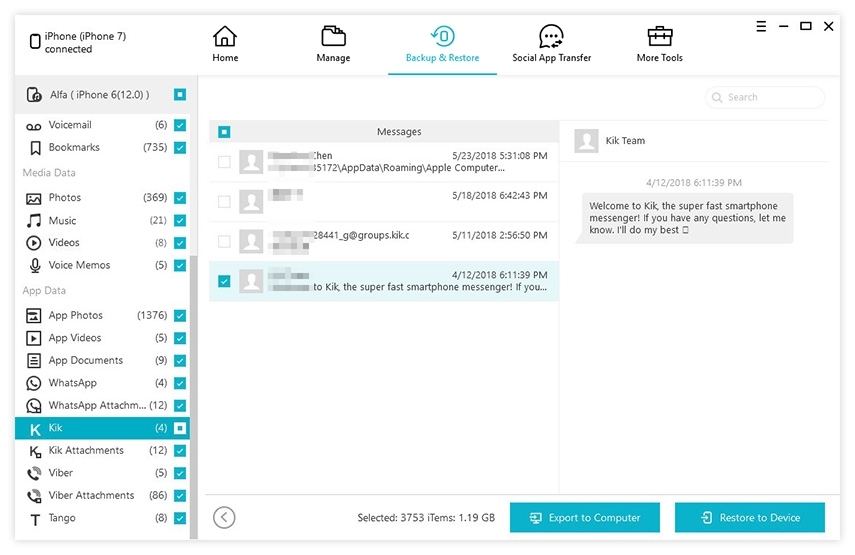855x555 pixels.
Task: Click the Kik Team avatar icon
Action: [586, 141]
